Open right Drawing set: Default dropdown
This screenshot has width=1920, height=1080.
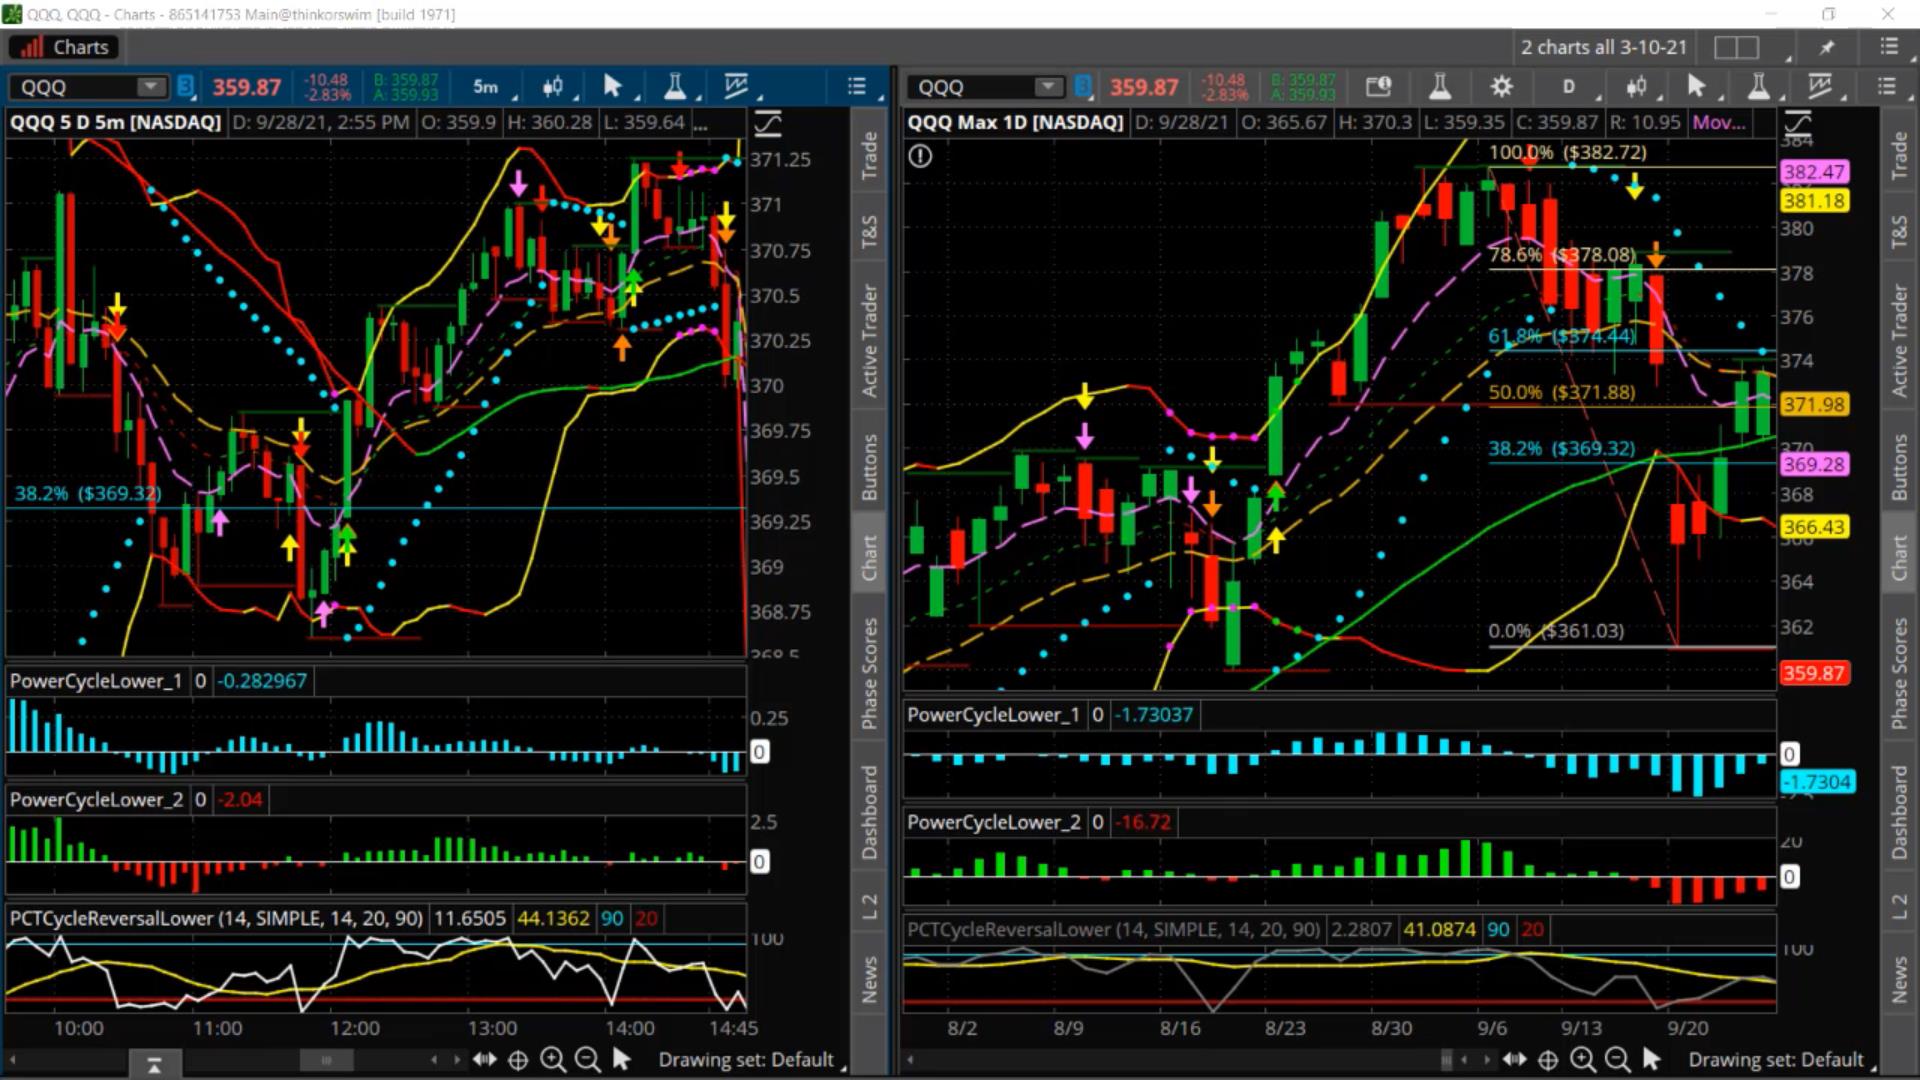click(1780, 1060)
